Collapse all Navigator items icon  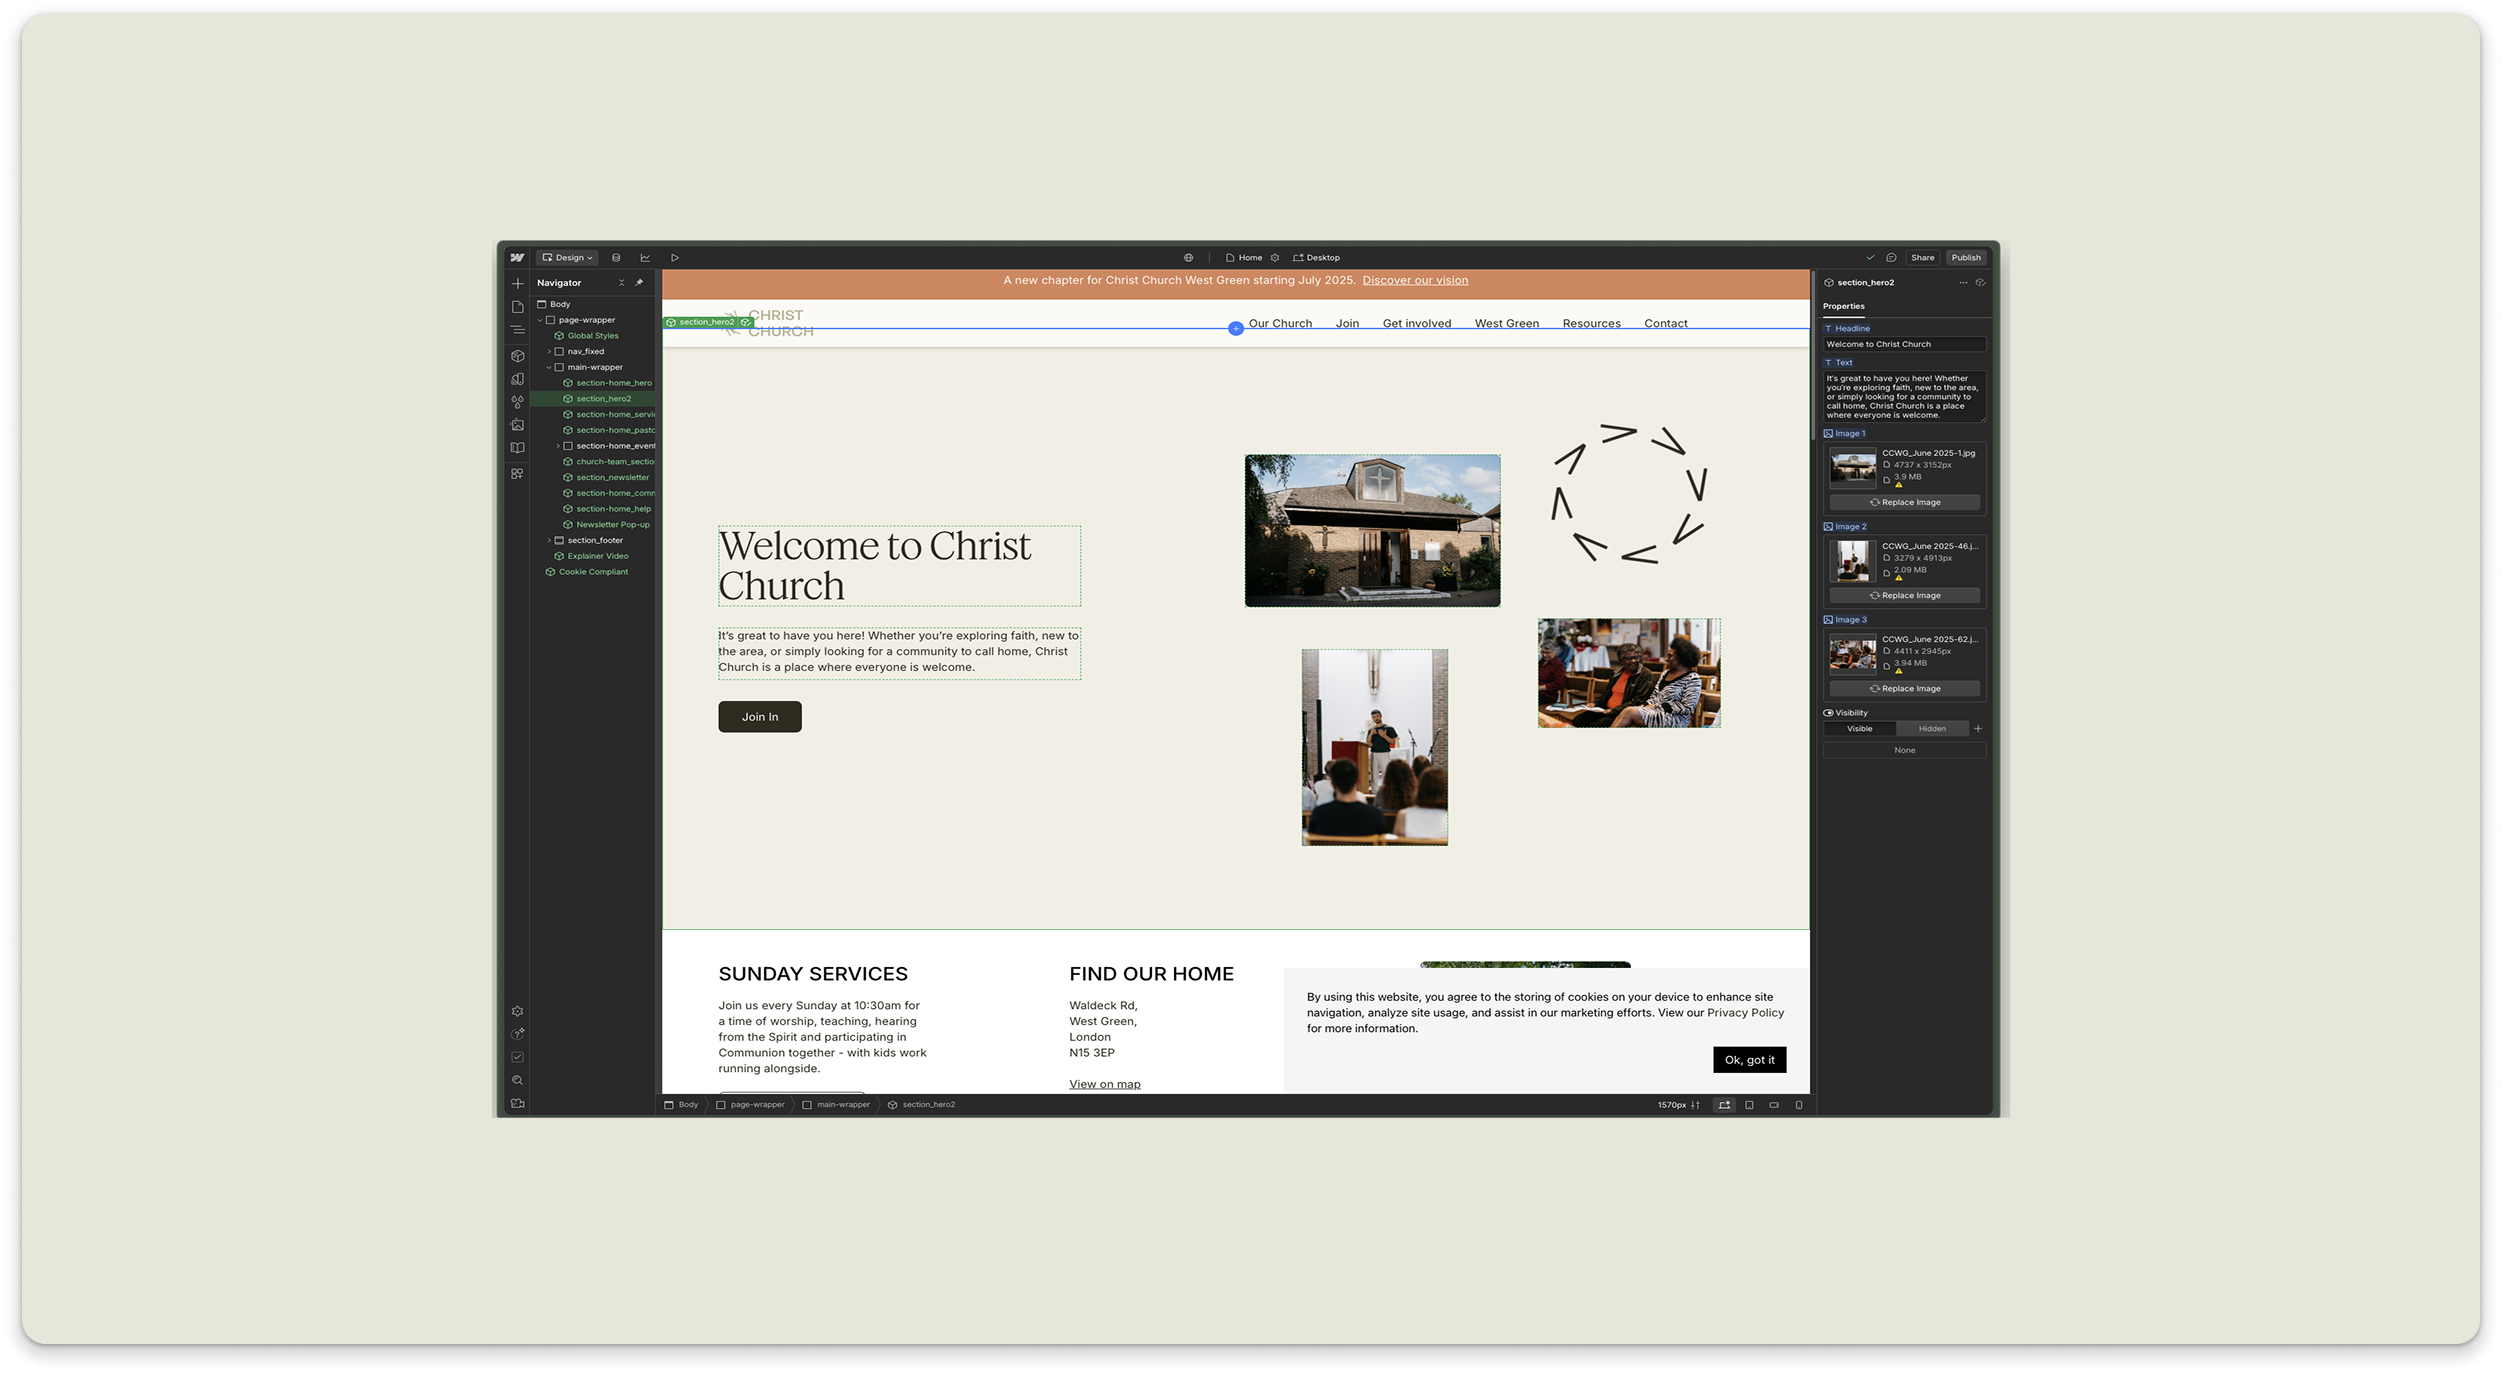pyautogui.click(x=621, y=283)
